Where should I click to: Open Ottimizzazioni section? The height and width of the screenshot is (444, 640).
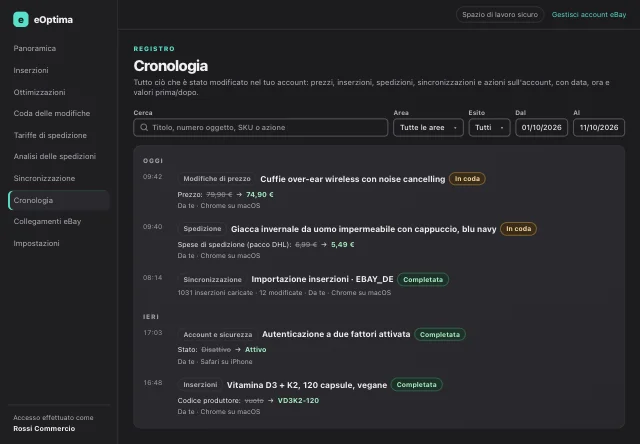pos(39,92)
